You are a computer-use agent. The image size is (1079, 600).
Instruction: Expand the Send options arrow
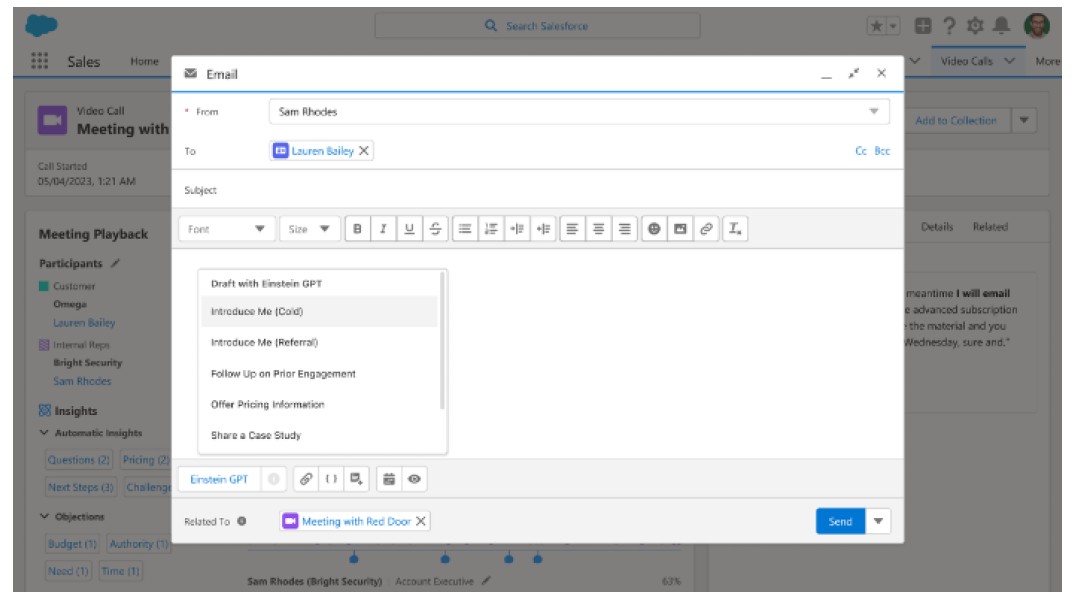[x=877, y=522]
